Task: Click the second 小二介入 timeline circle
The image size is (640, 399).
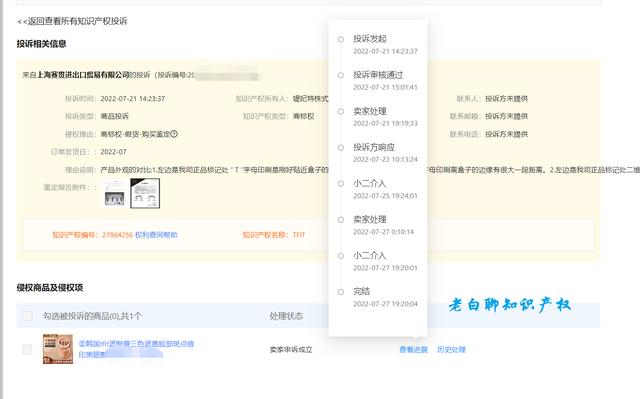Action: 341,256
